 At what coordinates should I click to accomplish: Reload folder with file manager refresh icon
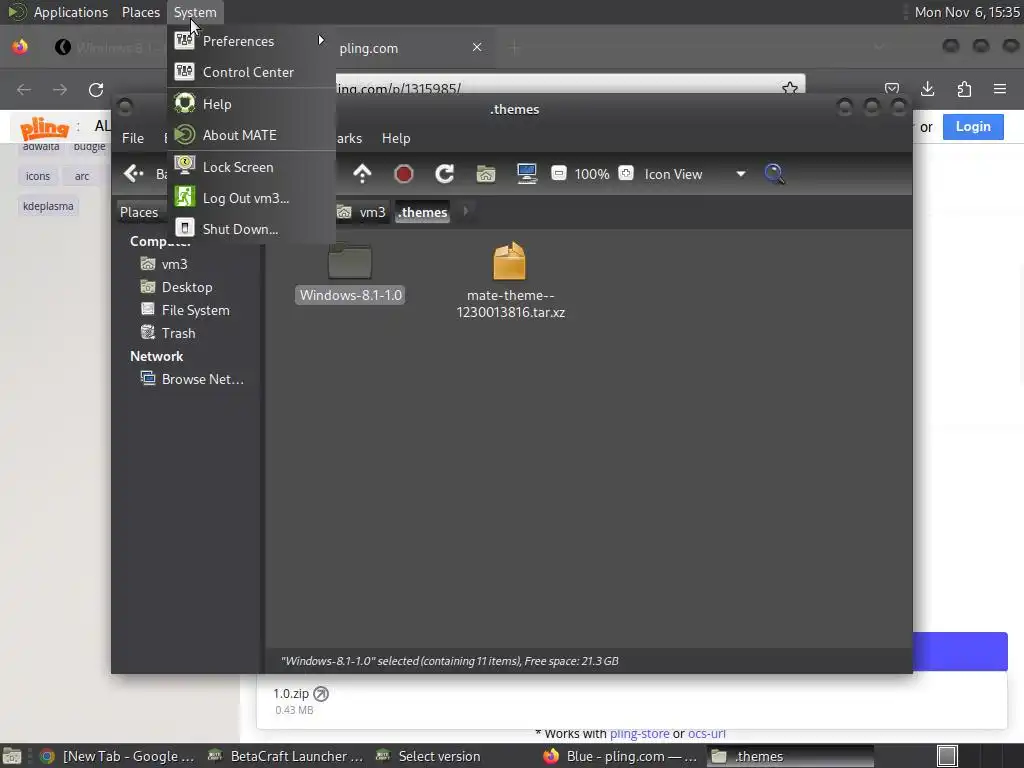445,174
